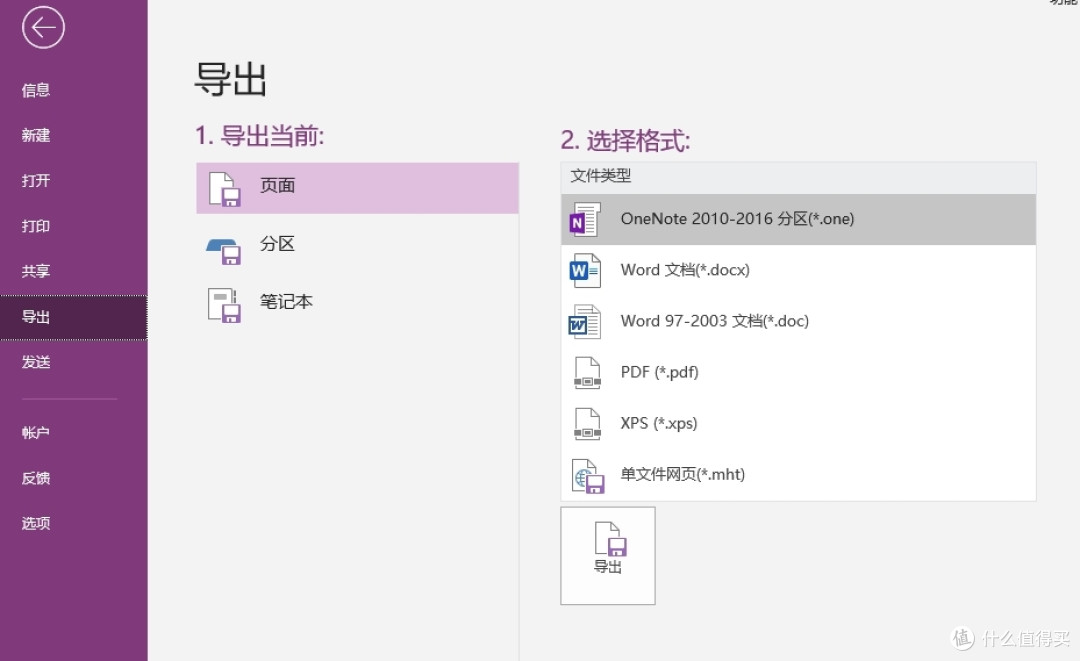Select the 发送 section
1080x661 pixels.
(35, 362)
